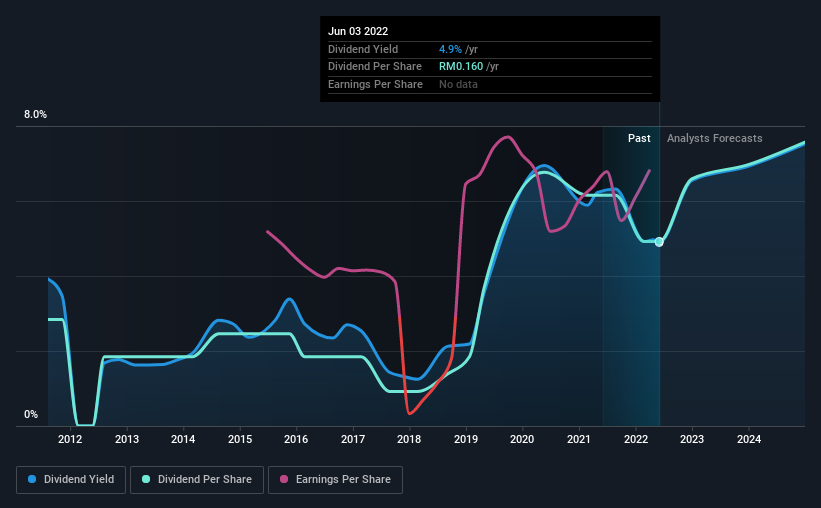Click the Past region label
Image resolution: width=821 pixels, height=508 pixels.
coord(639,138)
